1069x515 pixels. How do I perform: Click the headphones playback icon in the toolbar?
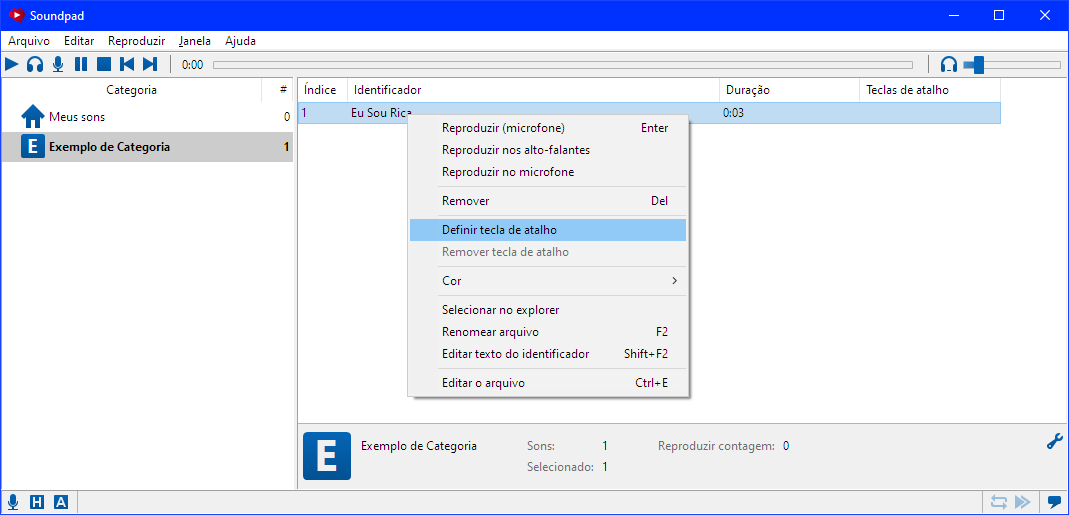(35, 64)
